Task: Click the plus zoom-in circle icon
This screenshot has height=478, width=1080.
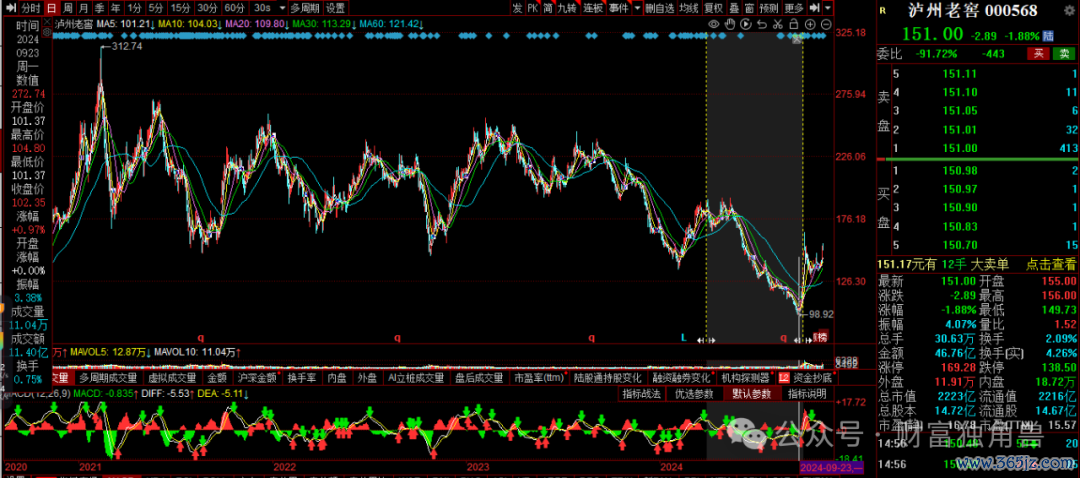Action: [x=810, y=24]
